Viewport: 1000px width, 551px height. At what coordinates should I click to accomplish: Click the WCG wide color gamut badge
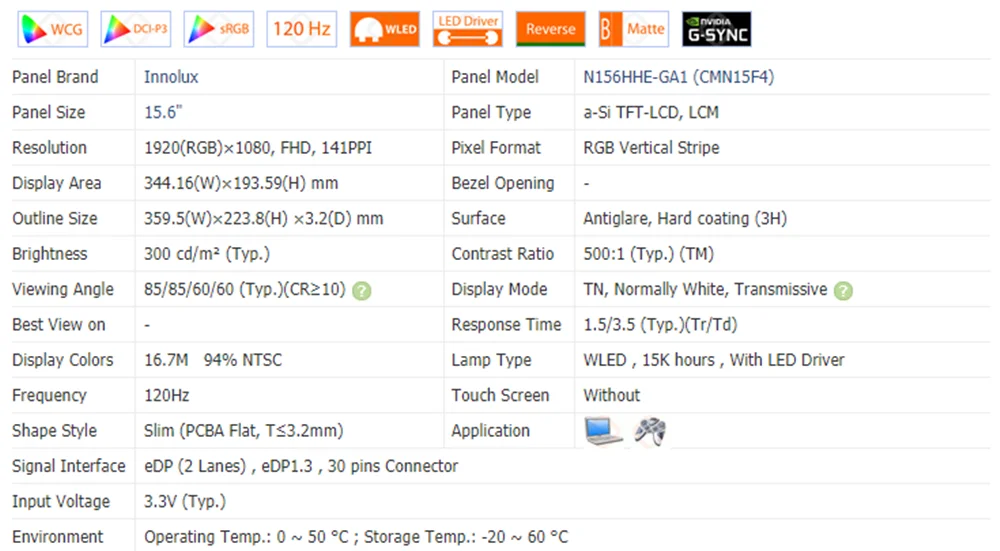pos(53,29)
